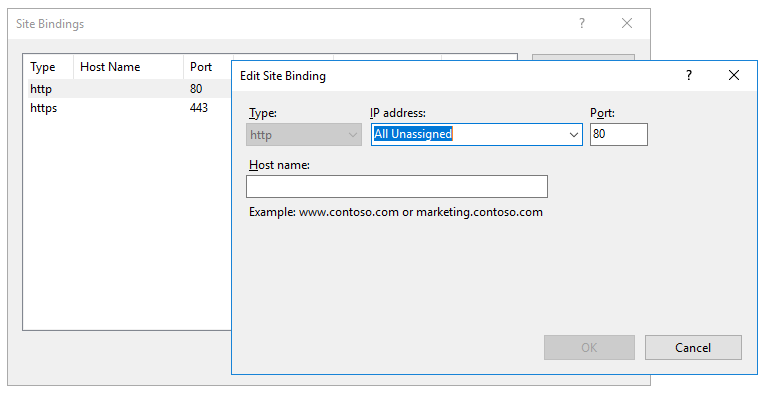Open the IP address dropdown
Viewport: 765px width, 393px height.
pyautogui.click(x=574, y=135)
